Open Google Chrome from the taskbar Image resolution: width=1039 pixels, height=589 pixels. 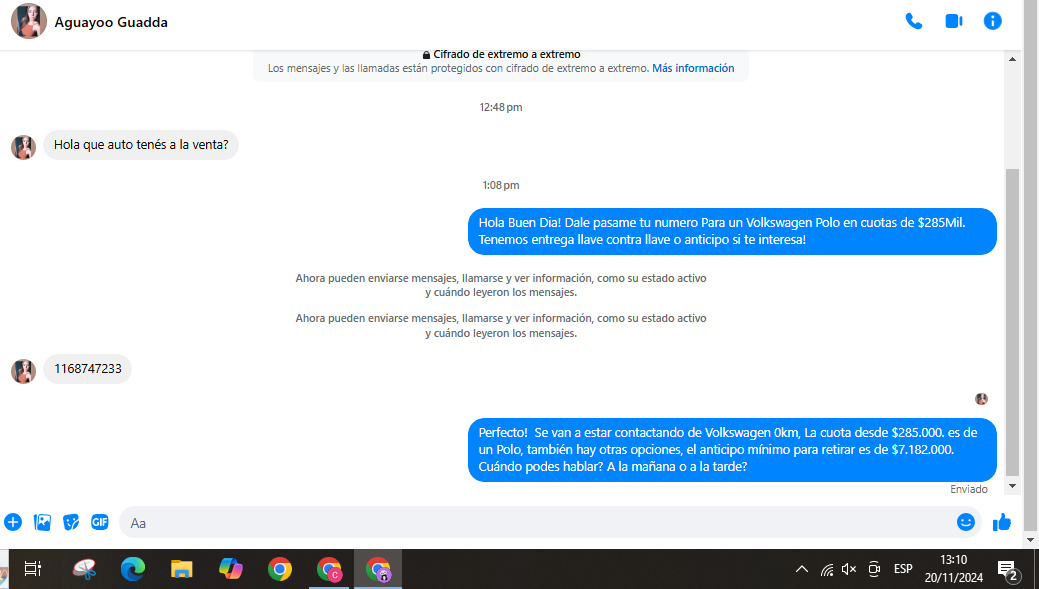[x=280, y=569]
